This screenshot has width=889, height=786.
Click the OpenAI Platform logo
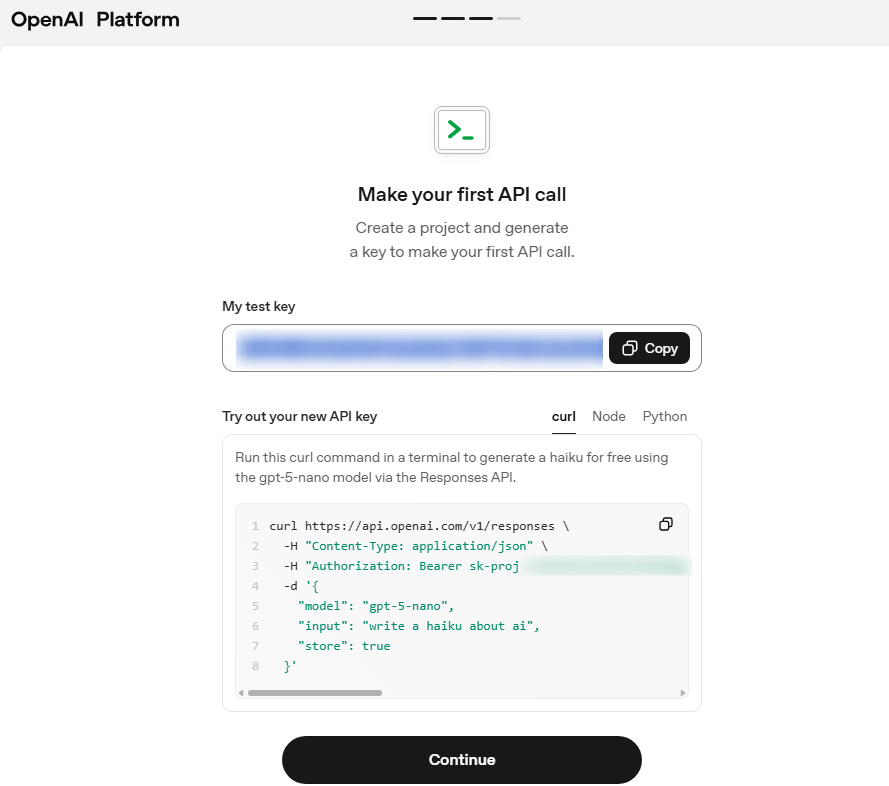[x=95, y=20]
